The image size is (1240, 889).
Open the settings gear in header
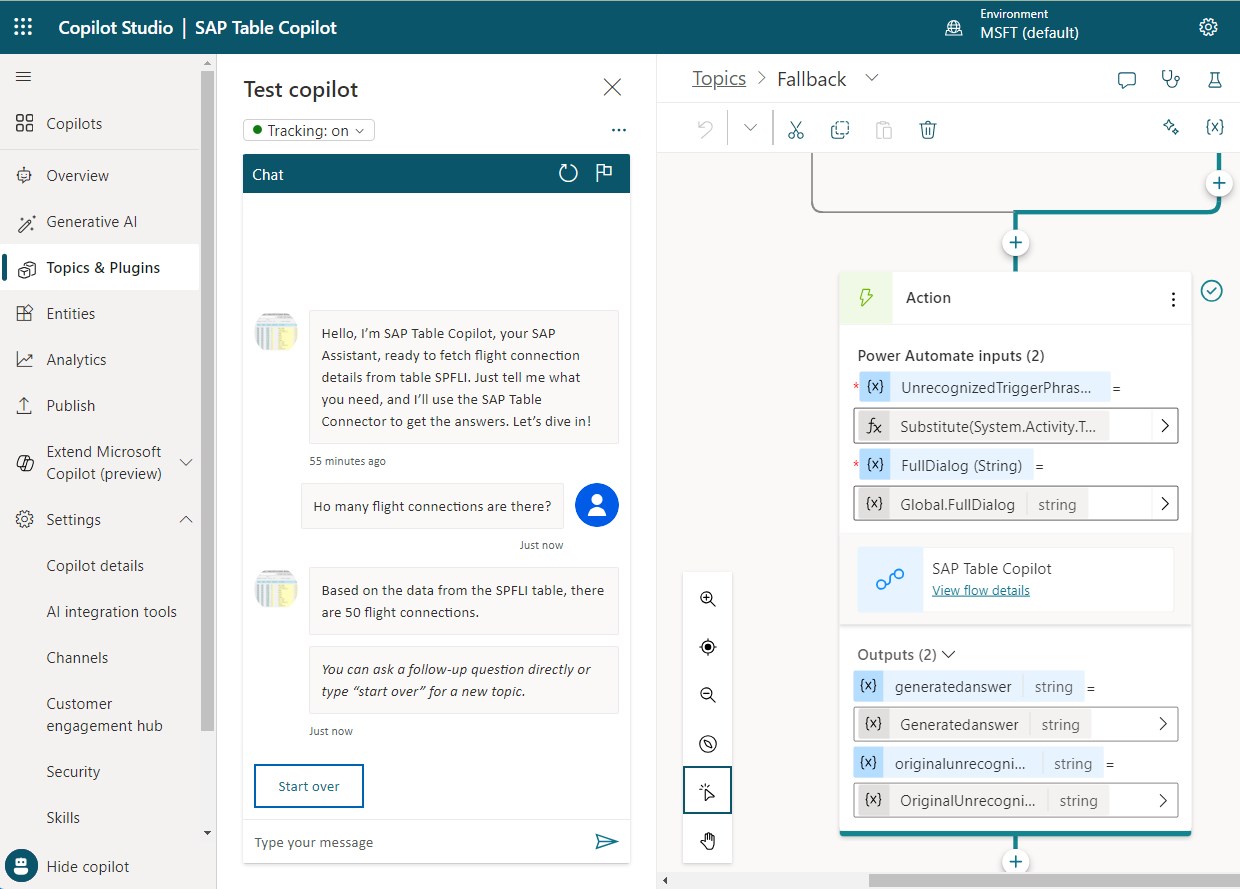coord(1208,27)
